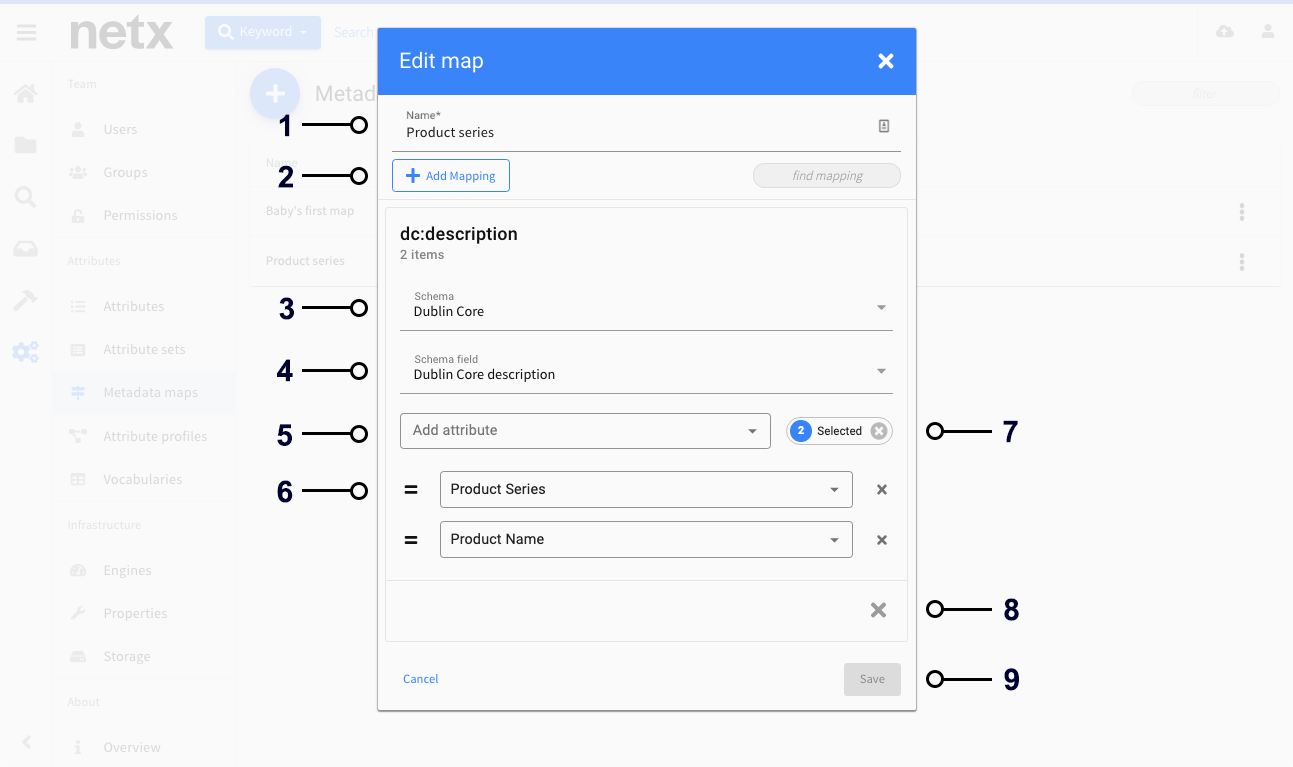This screenshot has height=767, width=1293.
Task: Click the hamburger menu icon top left
Action: coord(26,32)
